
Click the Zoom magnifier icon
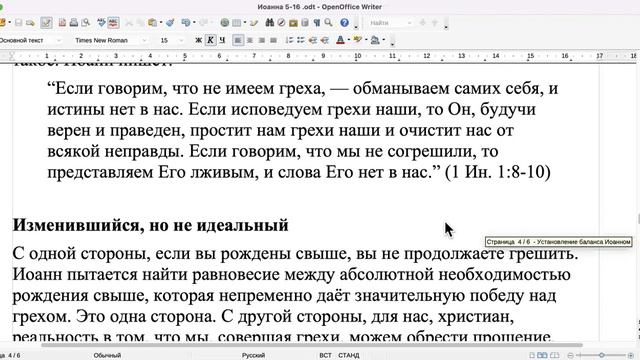(328, 23)
